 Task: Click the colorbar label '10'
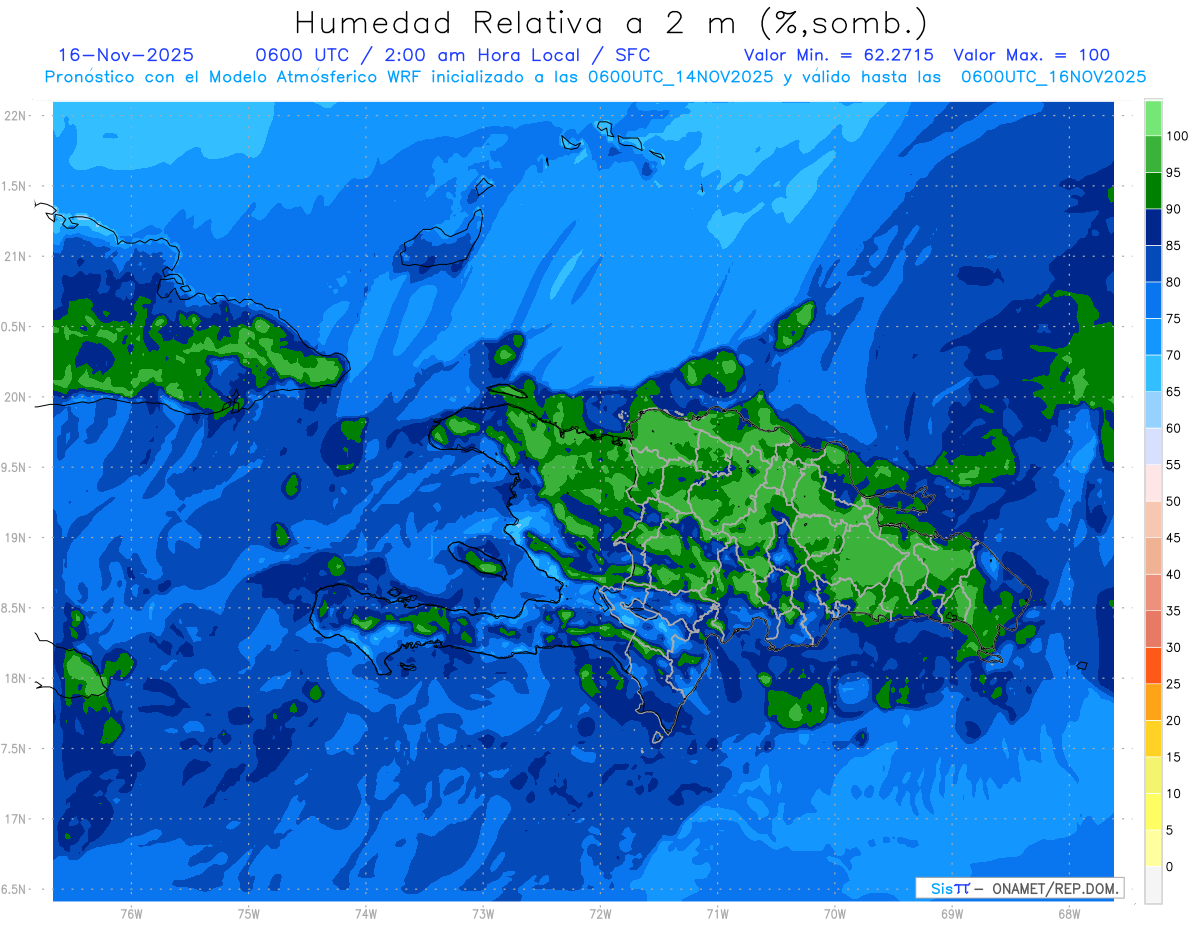coord(1173,793)
